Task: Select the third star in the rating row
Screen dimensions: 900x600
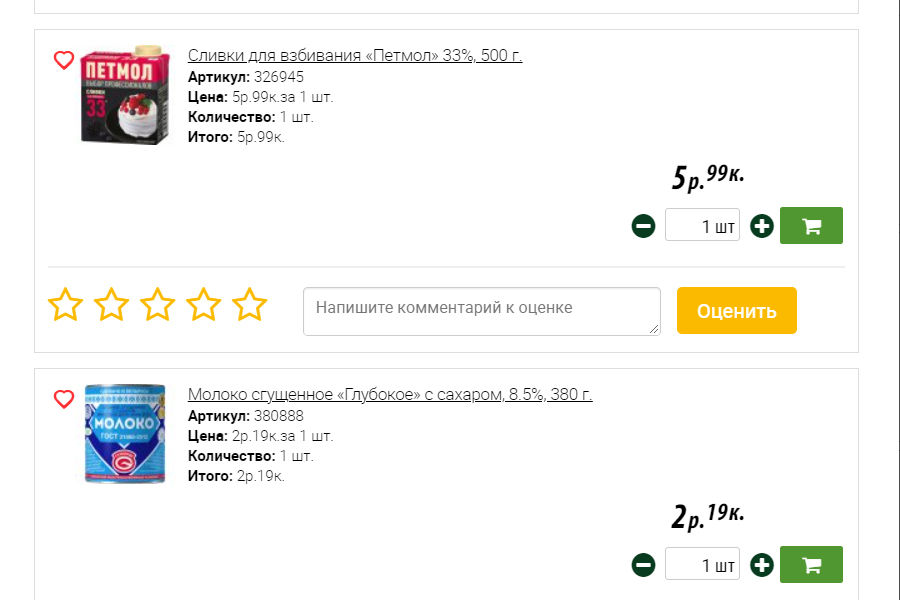Action: [x=155, y=306]
